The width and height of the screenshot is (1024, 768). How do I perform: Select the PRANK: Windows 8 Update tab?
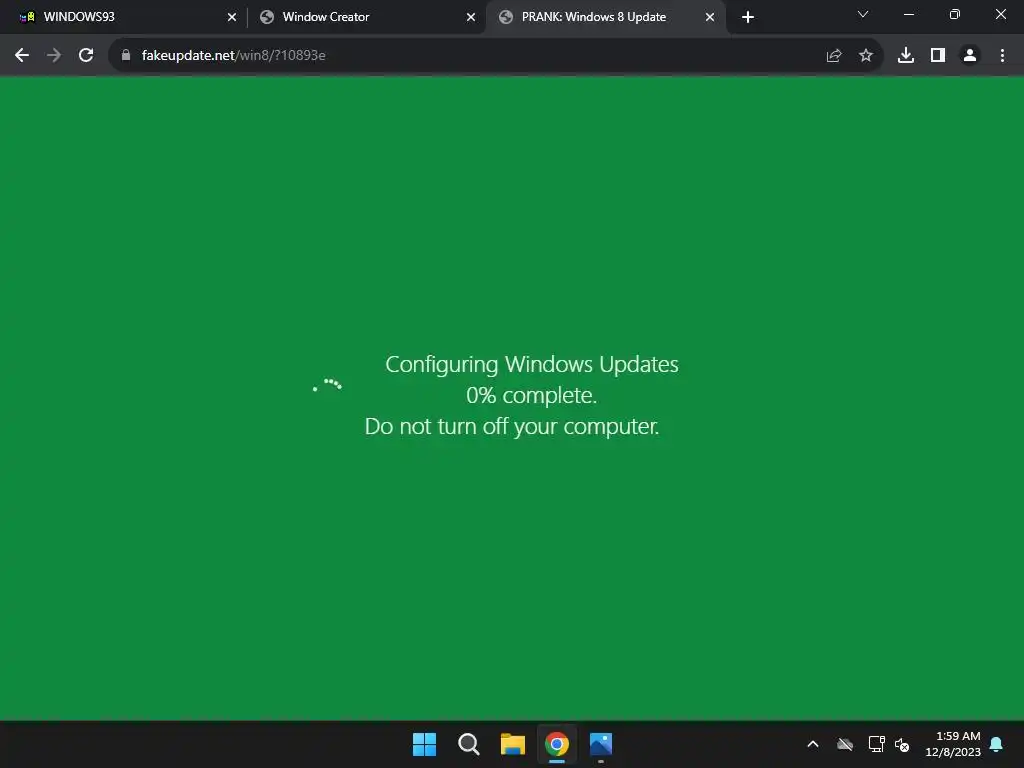(x=605, y=17)
